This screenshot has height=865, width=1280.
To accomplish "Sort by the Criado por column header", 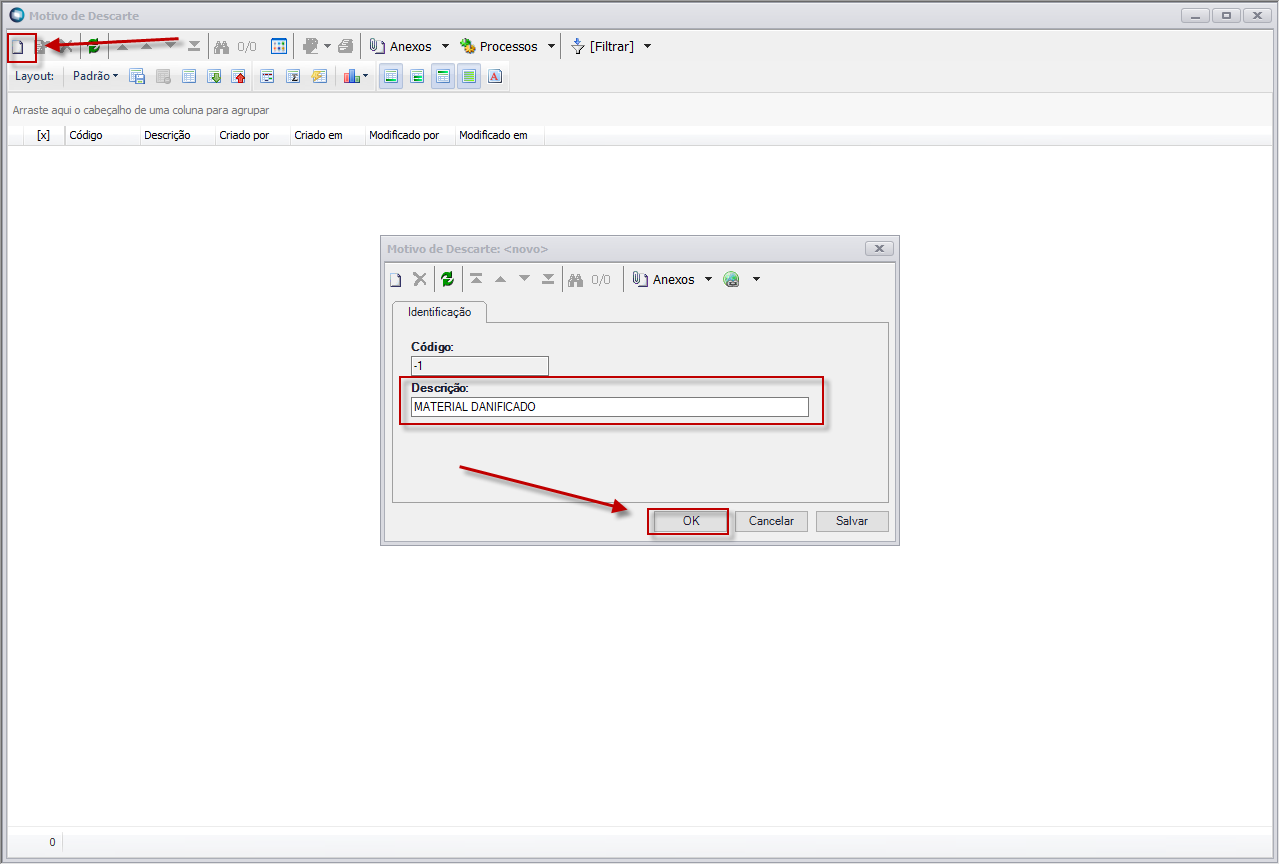I will tap(253, 135).
